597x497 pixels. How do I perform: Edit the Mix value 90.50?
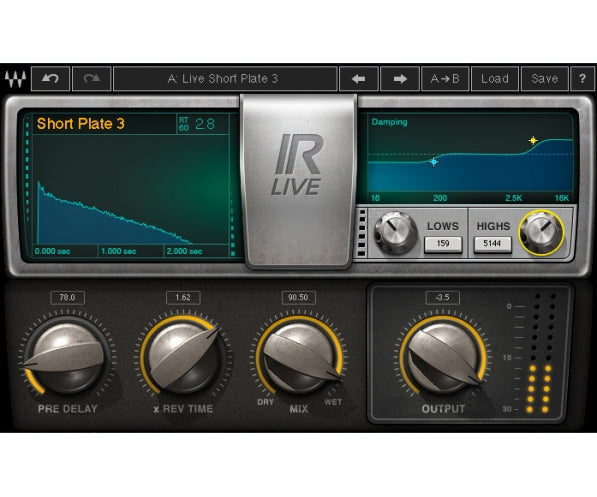[298, 297]
